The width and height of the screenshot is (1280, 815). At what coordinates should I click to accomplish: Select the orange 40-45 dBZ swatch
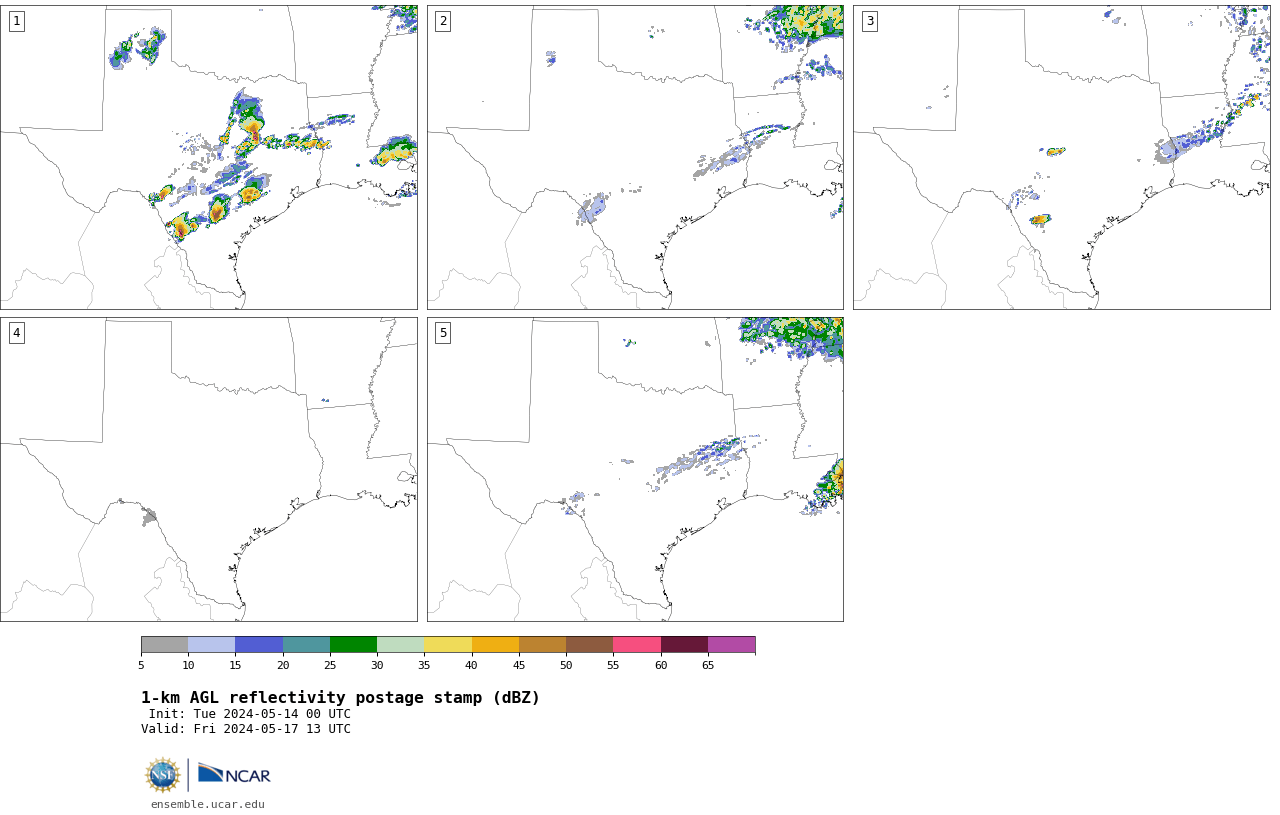495,645
